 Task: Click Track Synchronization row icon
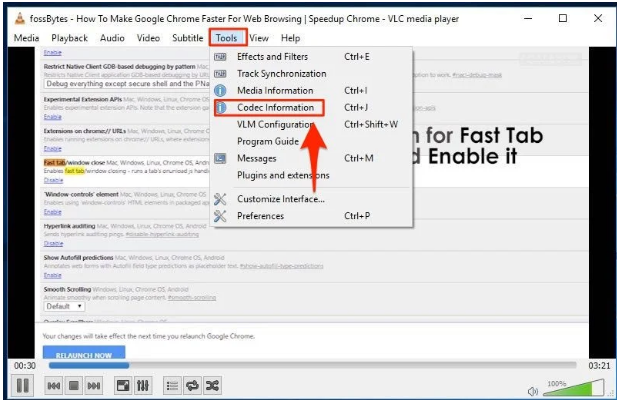point(220,74)
